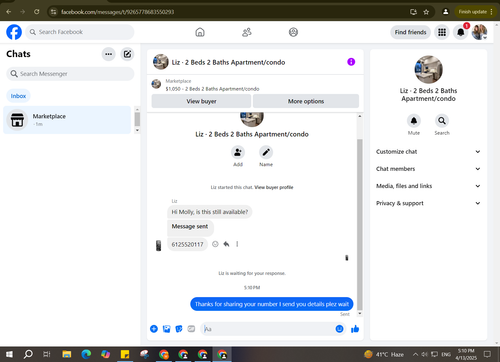The image size is (500, 362).
Task: Open the notifications bell
Action: coord(461,32)
